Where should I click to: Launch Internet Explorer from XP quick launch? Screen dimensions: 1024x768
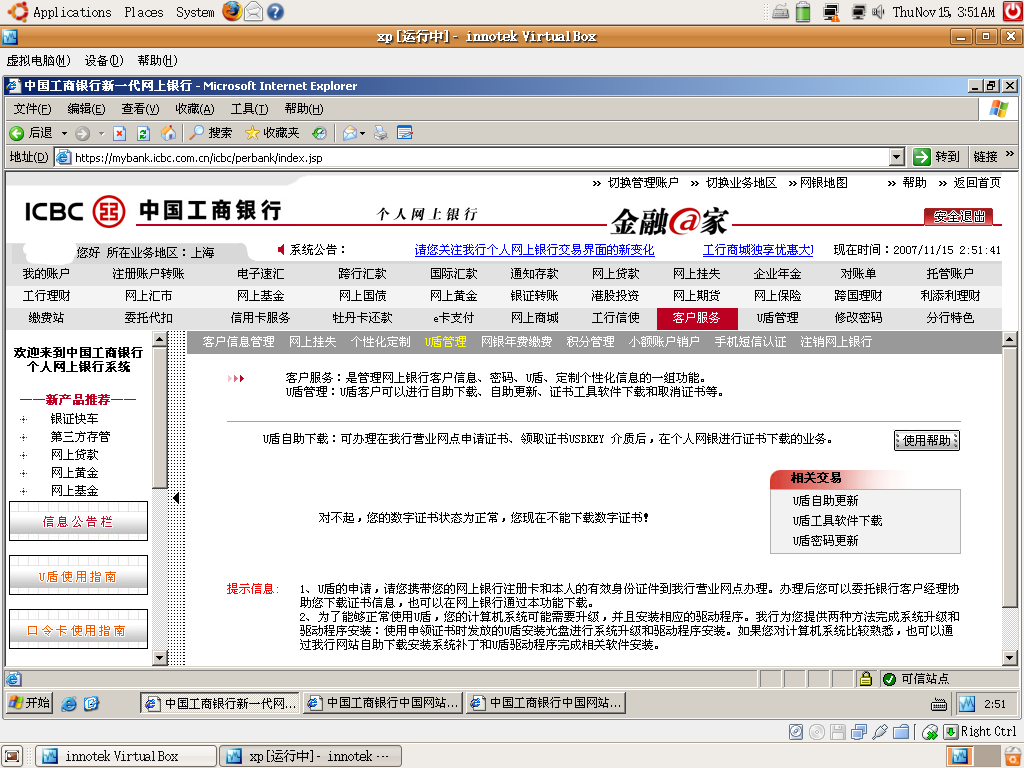pos(69,703)
